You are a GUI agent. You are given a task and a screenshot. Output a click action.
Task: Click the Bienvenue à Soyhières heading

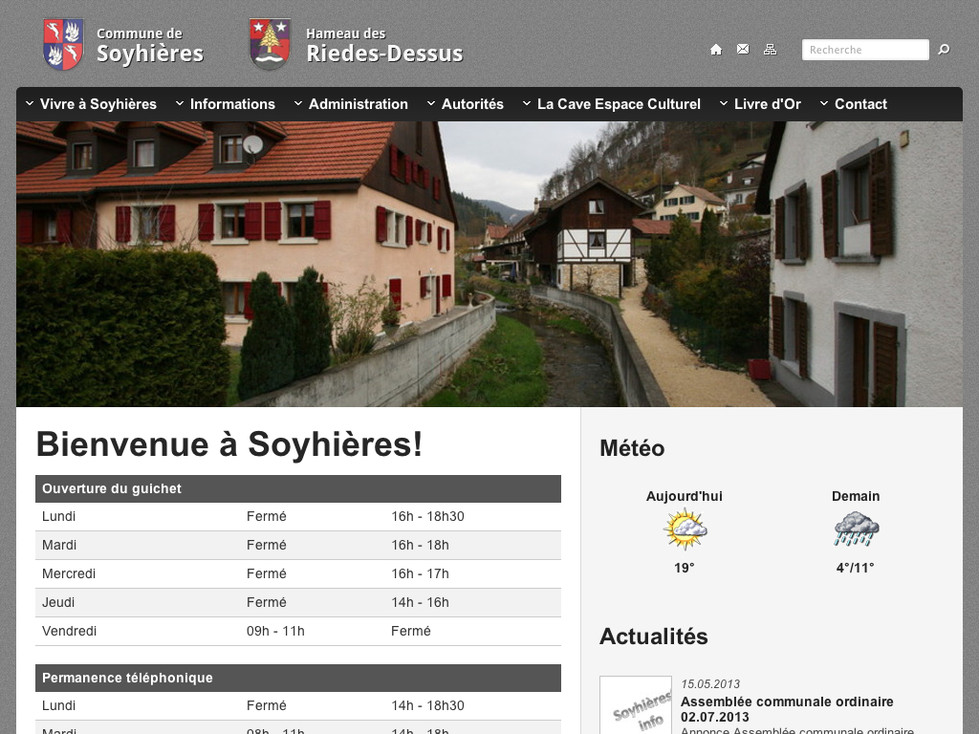(229, 444)
